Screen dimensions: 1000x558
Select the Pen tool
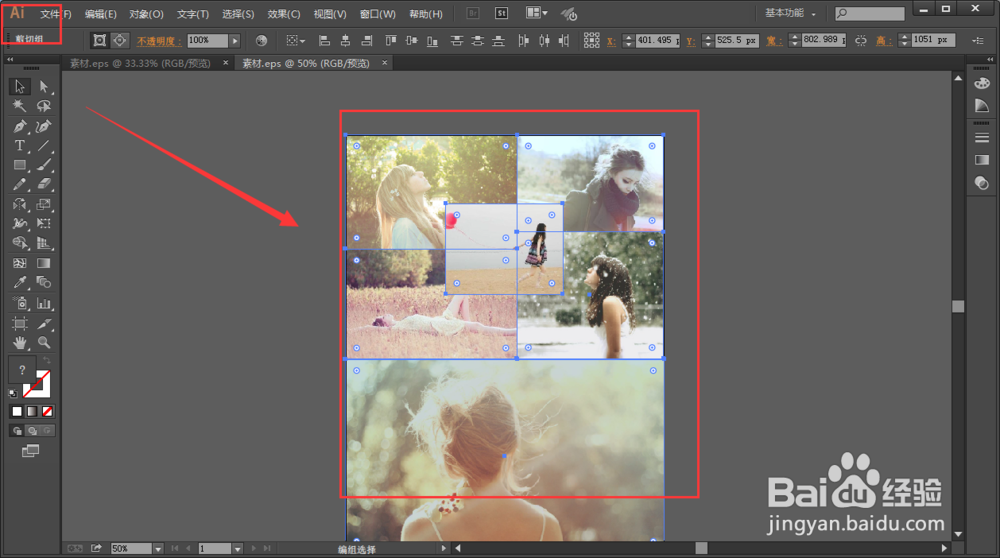point(20,126)
